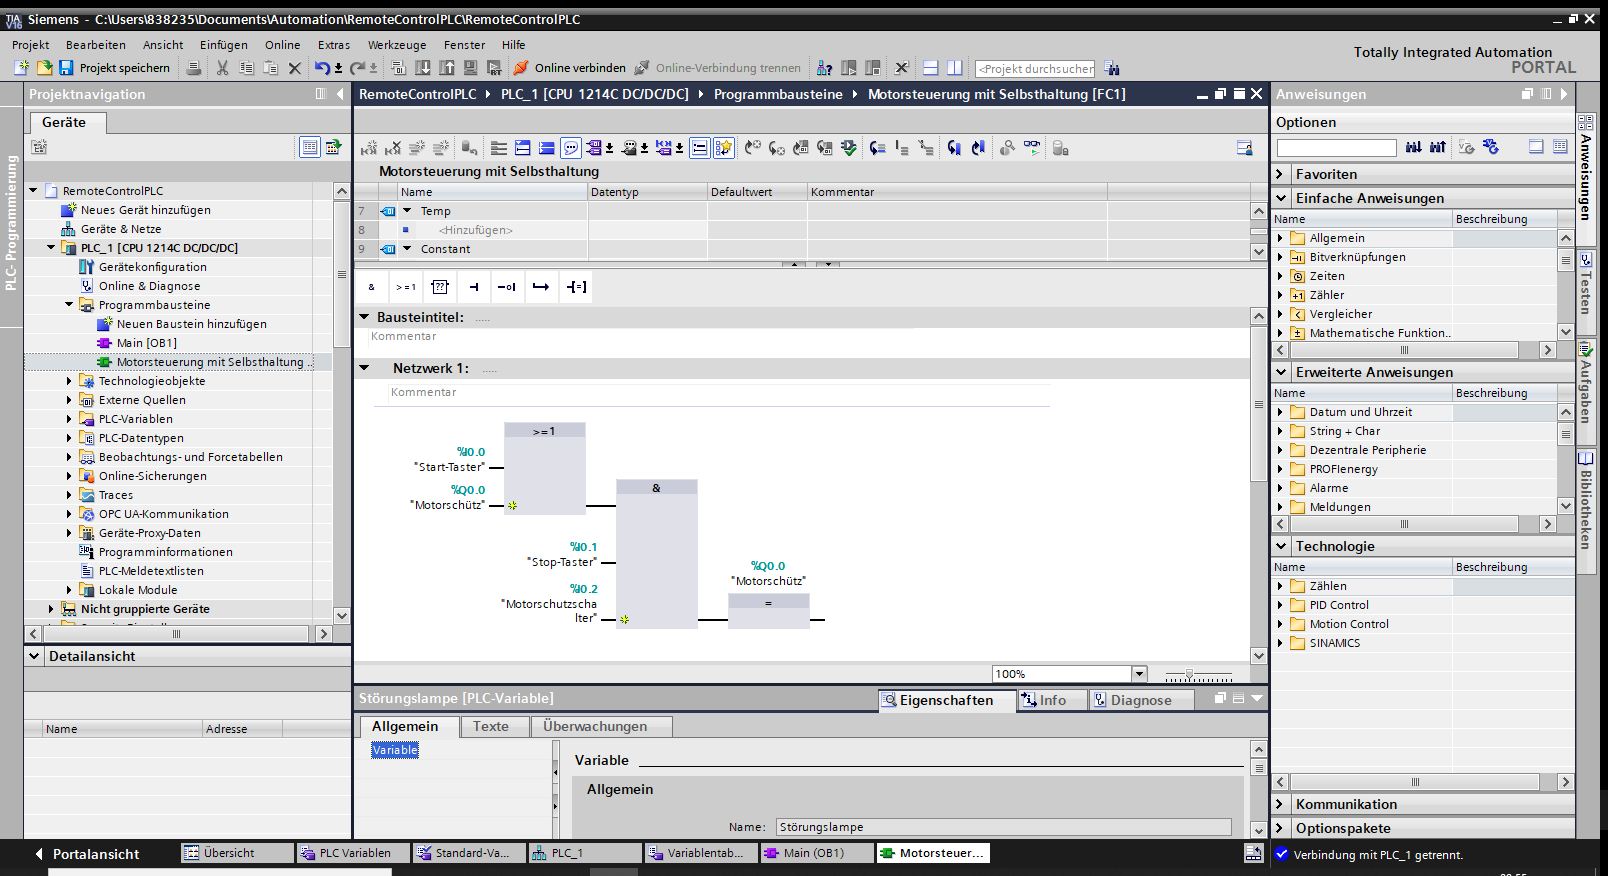The height and width of the screenshot is (876, 1608).
Task: Toggle network comments icon in editor toolbar
Action: click(x=571, y=148)
